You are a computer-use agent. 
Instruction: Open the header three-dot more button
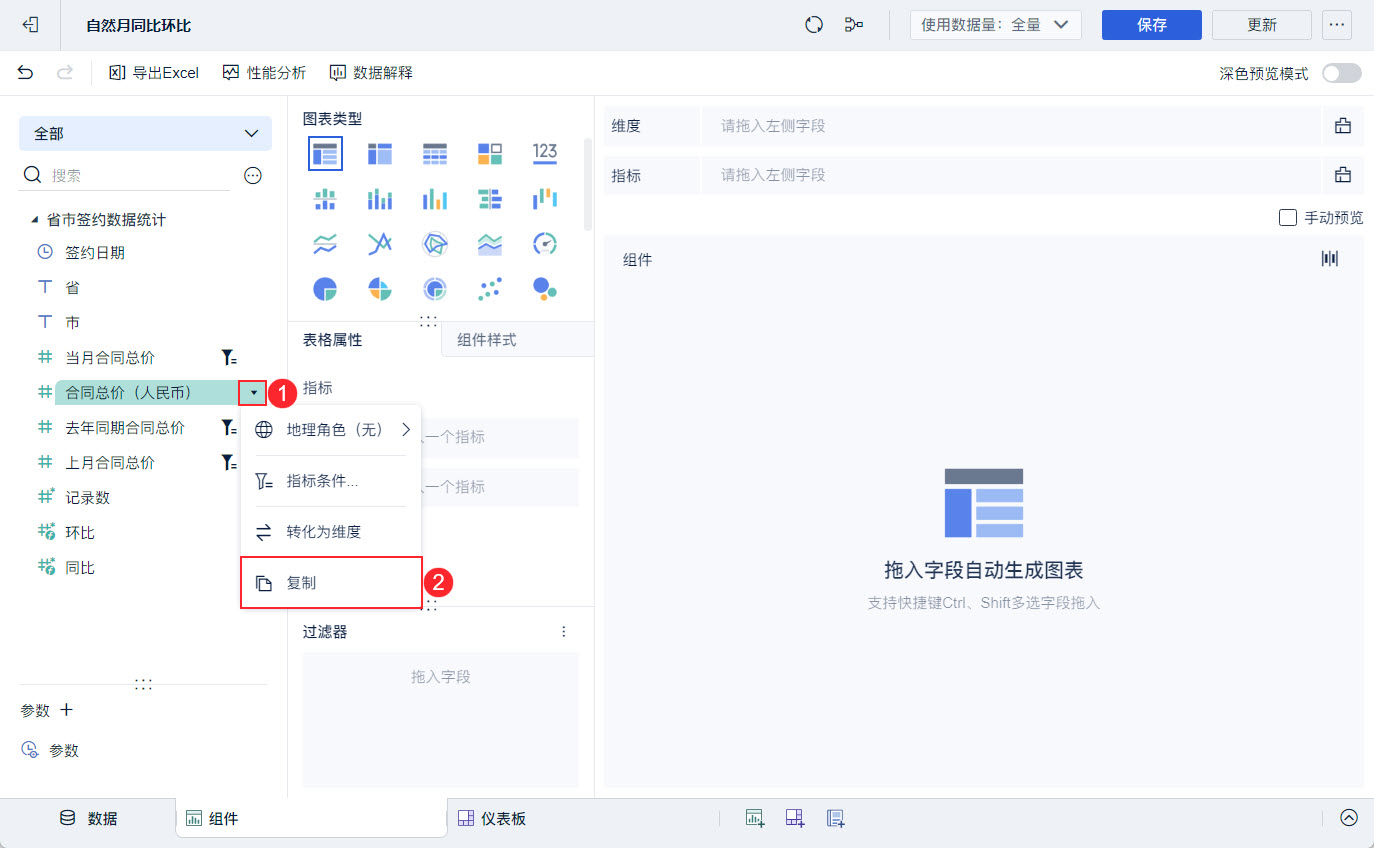click(1337, 25)
